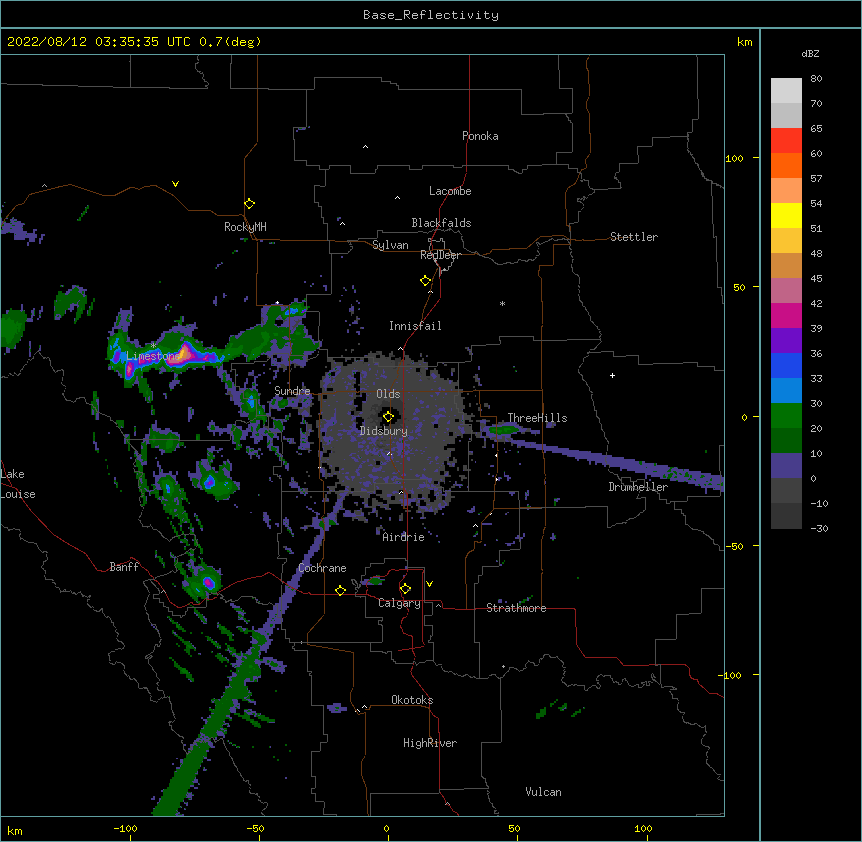Image resolution: width=862 pixels, height=842 pixels.
Task: Click the Sundre town label
Action: point(292,391)
